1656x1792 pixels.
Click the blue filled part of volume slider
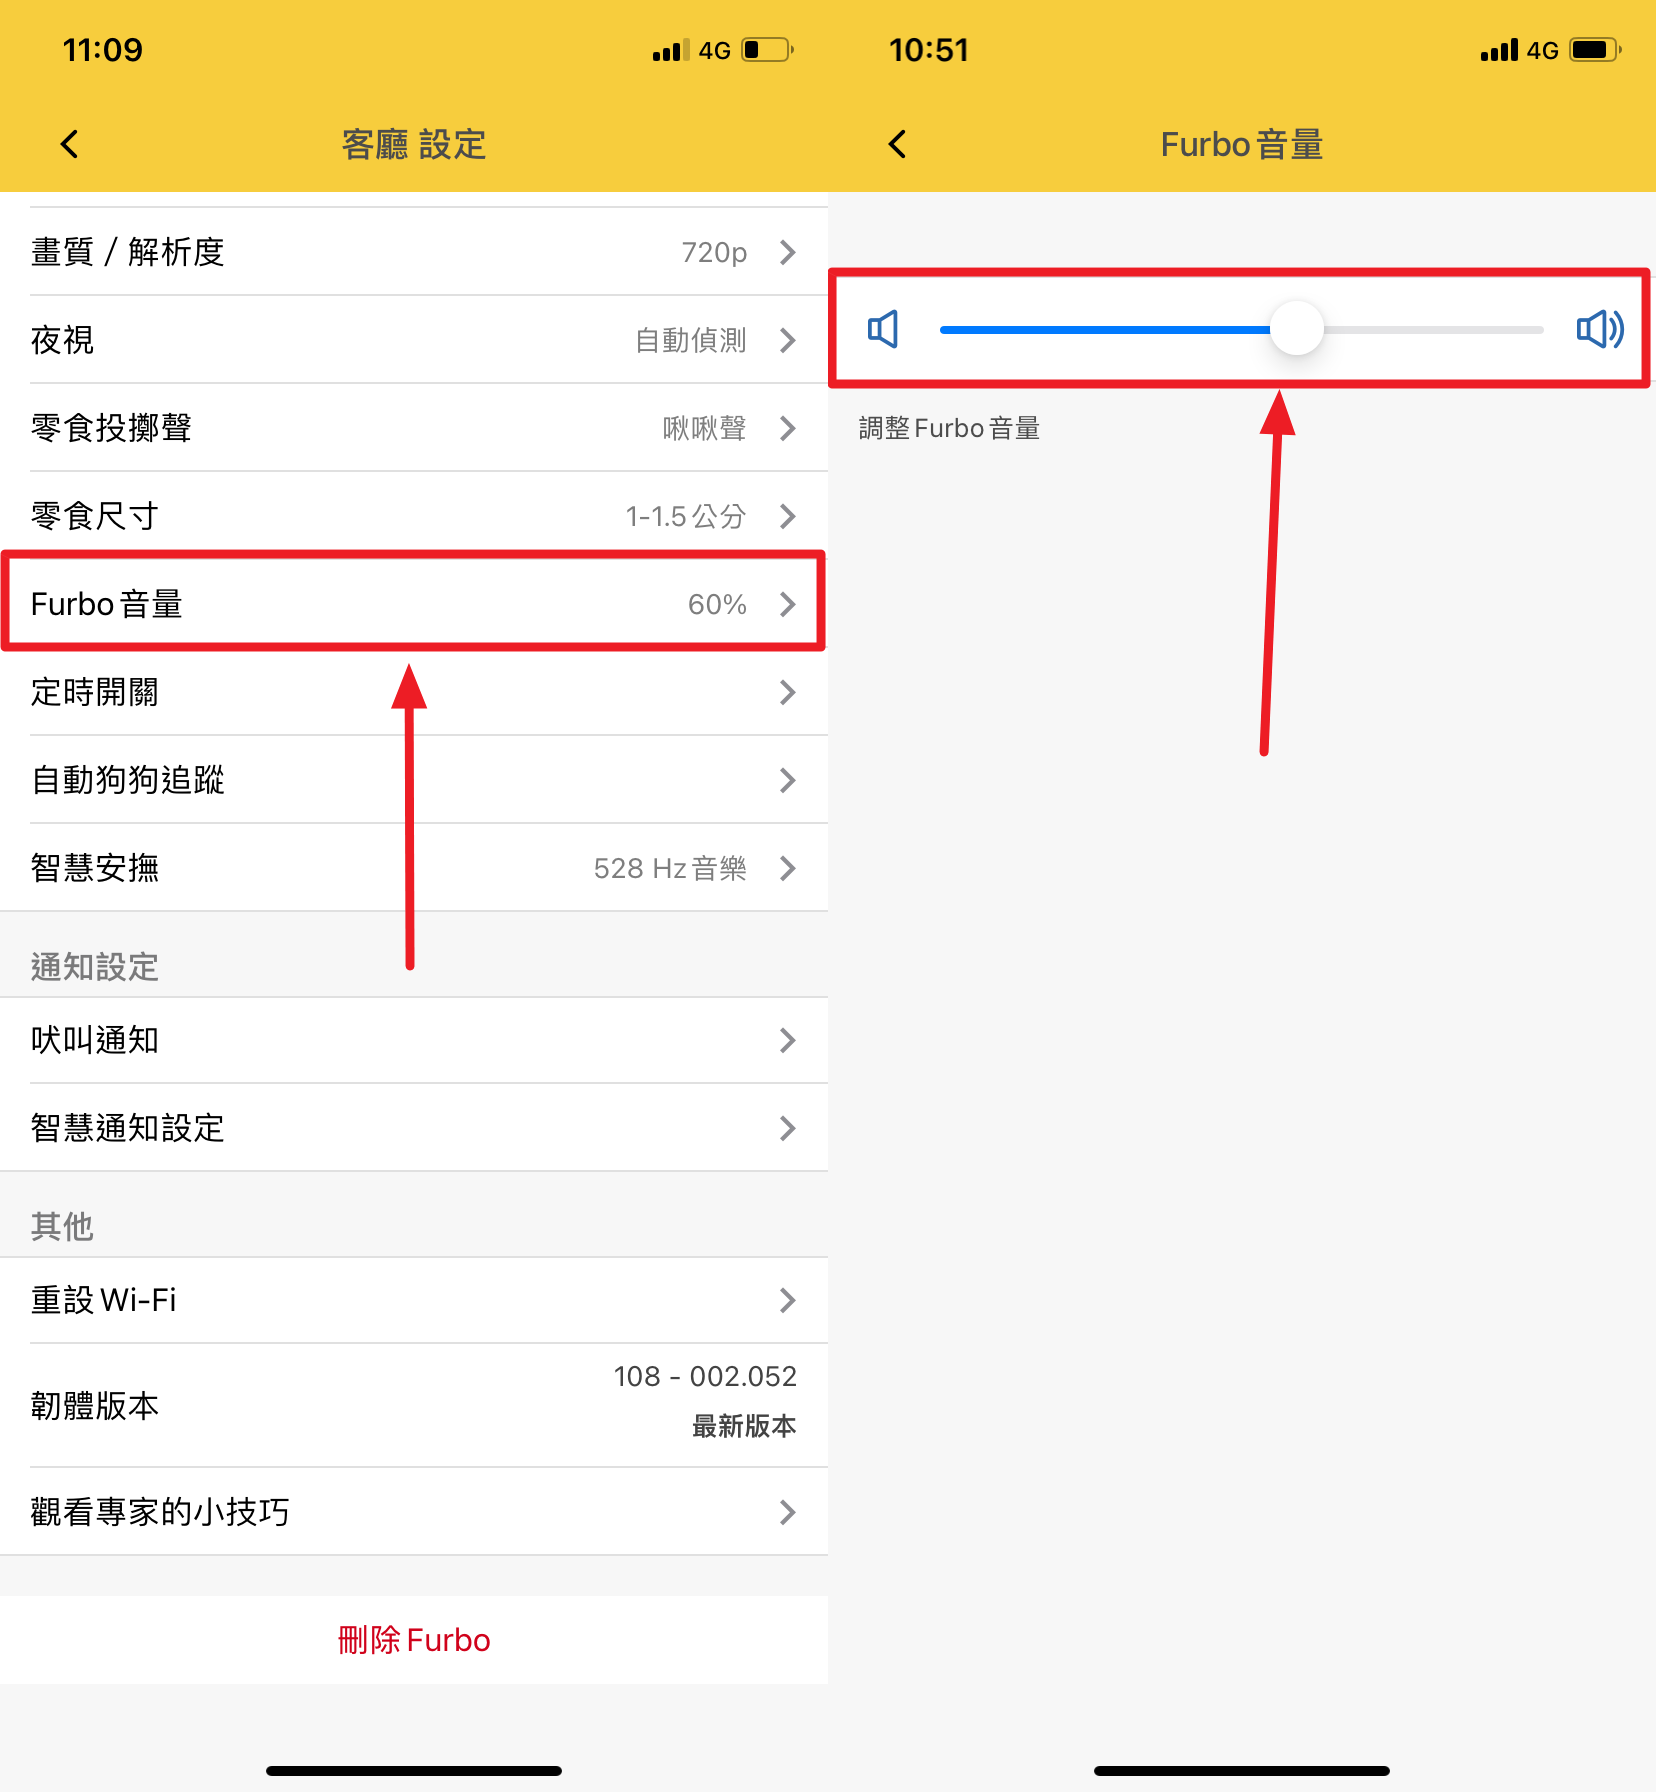click(x=1105, y=329)
